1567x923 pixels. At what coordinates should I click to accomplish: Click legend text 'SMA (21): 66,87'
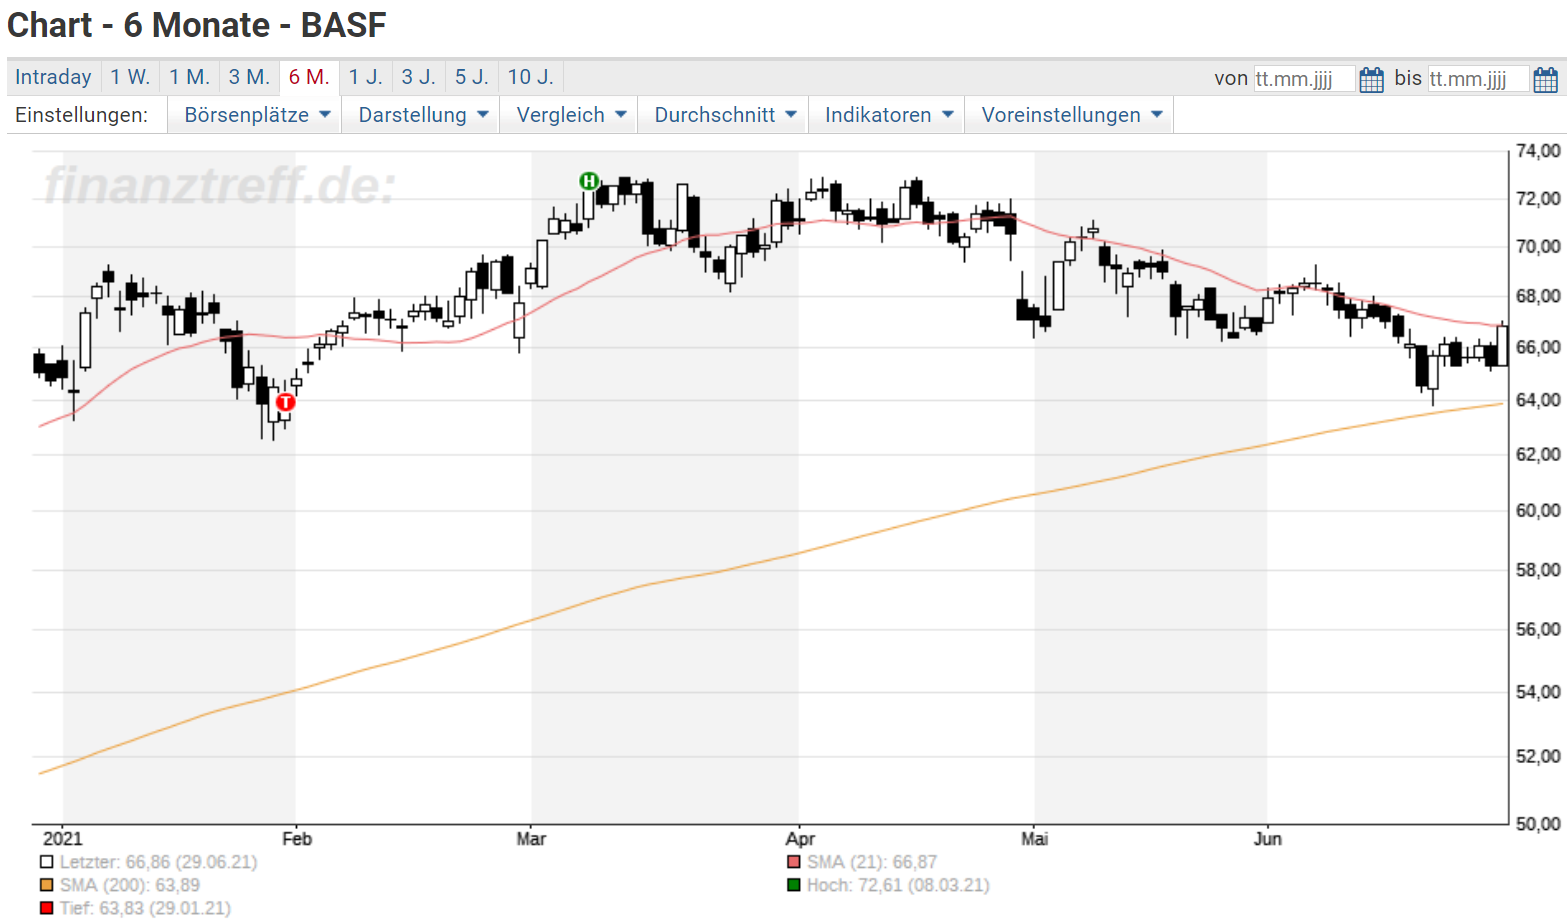click(872, 862)
